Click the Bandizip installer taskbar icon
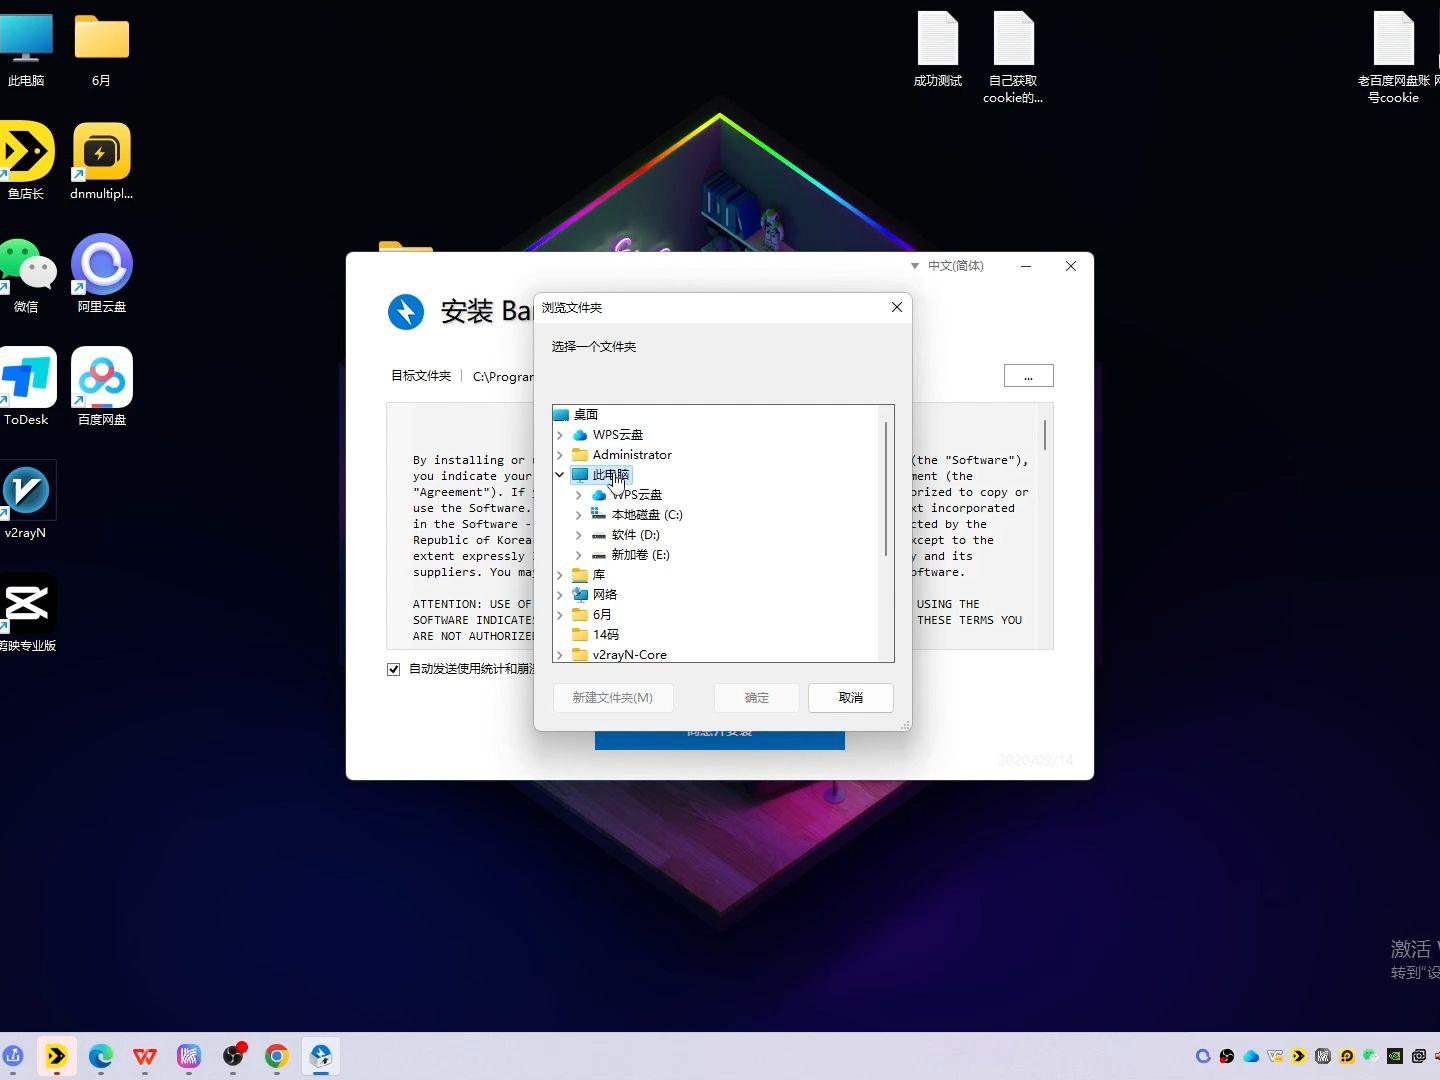The image size is (1440, 1080). coord(321,1056)
